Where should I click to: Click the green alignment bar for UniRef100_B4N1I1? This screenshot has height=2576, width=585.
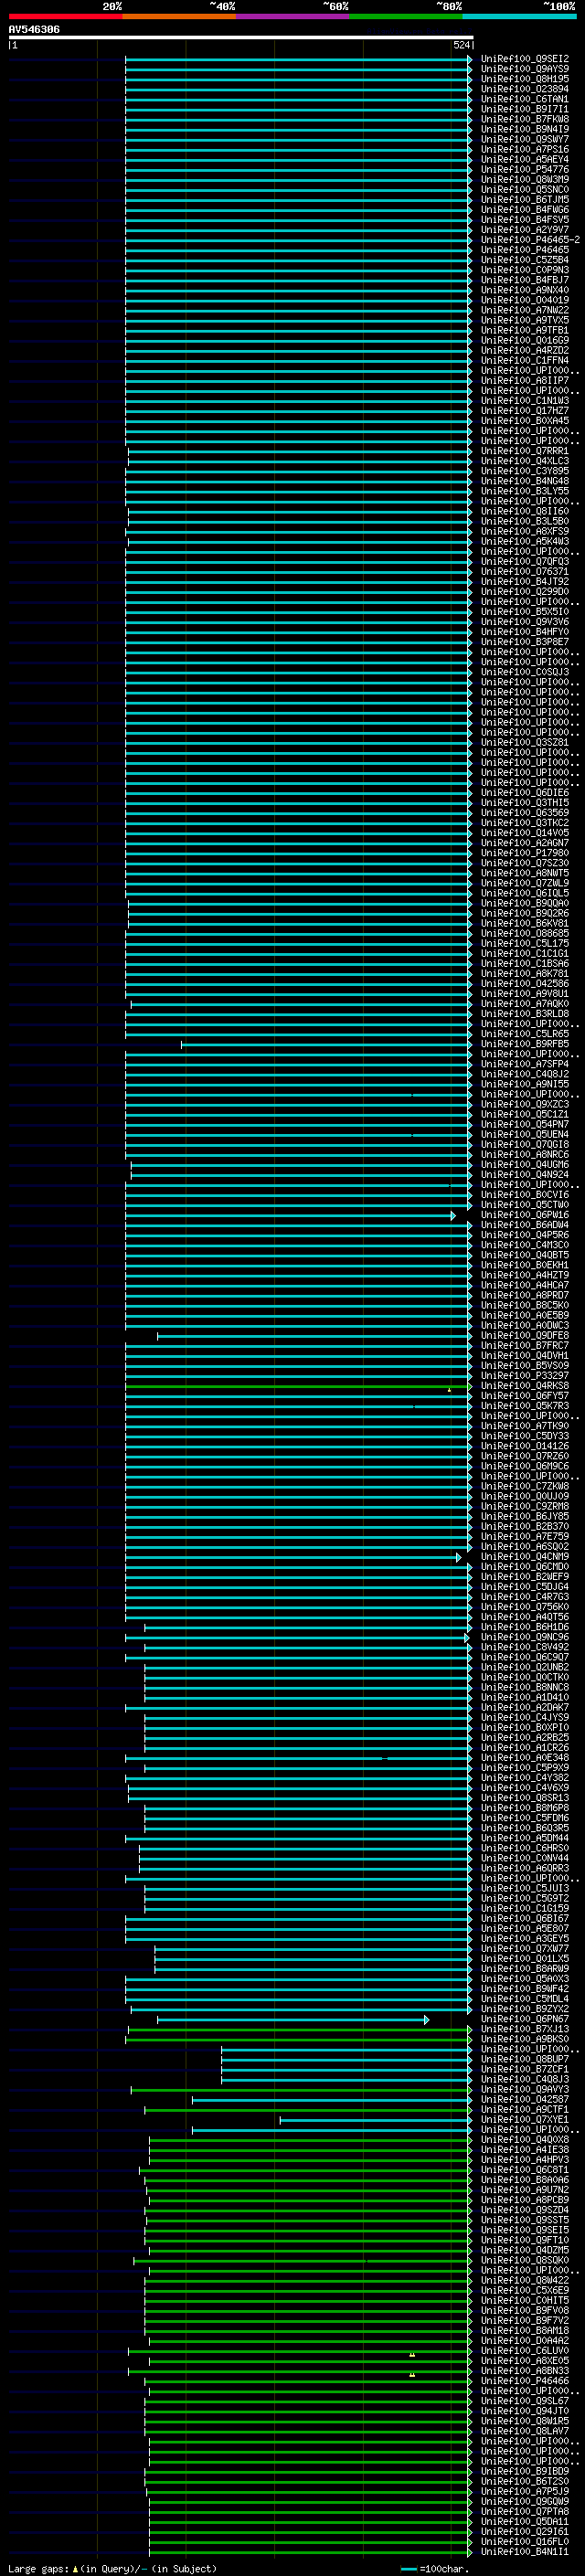point(311,2552)
